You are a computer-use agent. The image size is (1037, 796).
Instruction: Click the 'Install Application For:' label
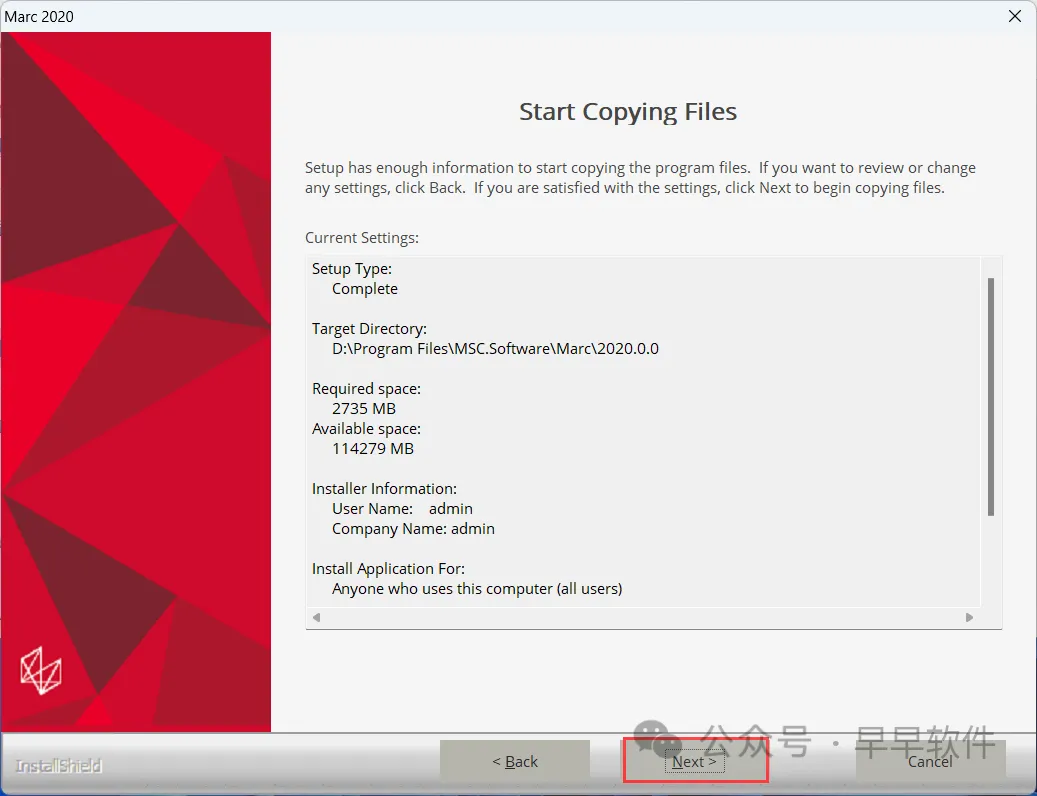(388, 569)
